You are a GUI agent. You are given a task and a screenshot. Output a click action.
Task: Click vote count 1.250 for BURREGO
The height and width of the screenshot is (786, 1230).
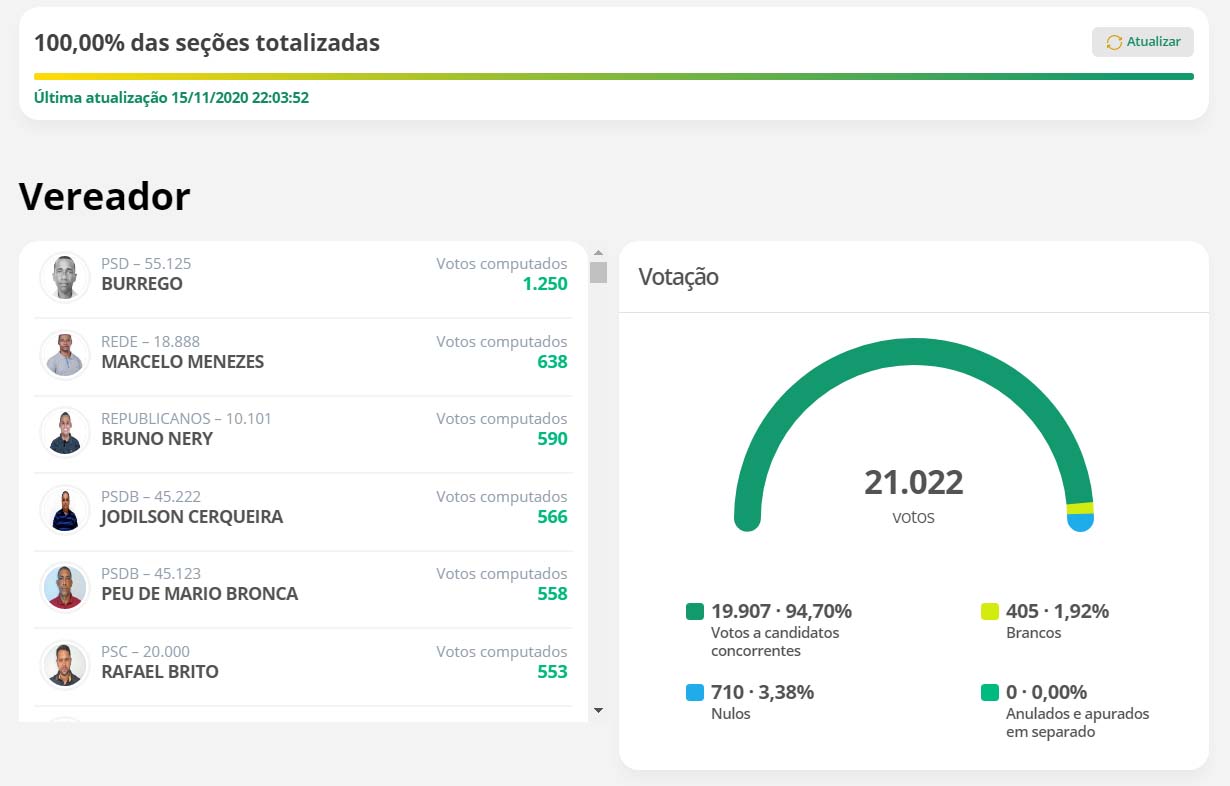point(545,284)
